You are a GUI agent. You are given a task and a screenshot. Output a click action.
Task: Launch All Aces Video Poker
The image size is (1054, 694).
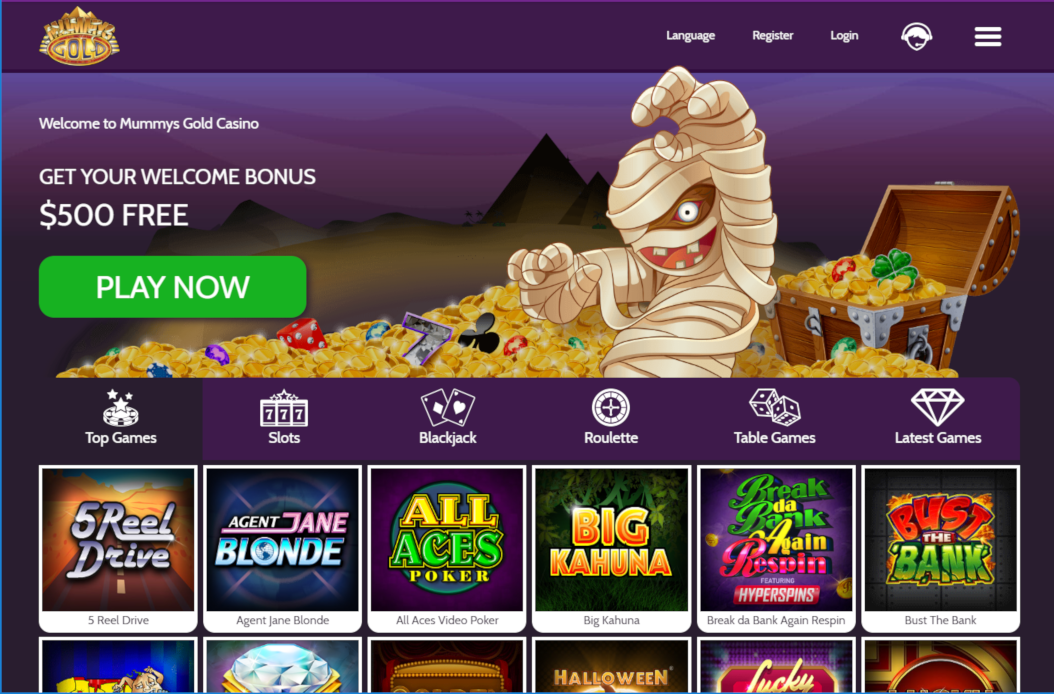(x=447, y=549)
